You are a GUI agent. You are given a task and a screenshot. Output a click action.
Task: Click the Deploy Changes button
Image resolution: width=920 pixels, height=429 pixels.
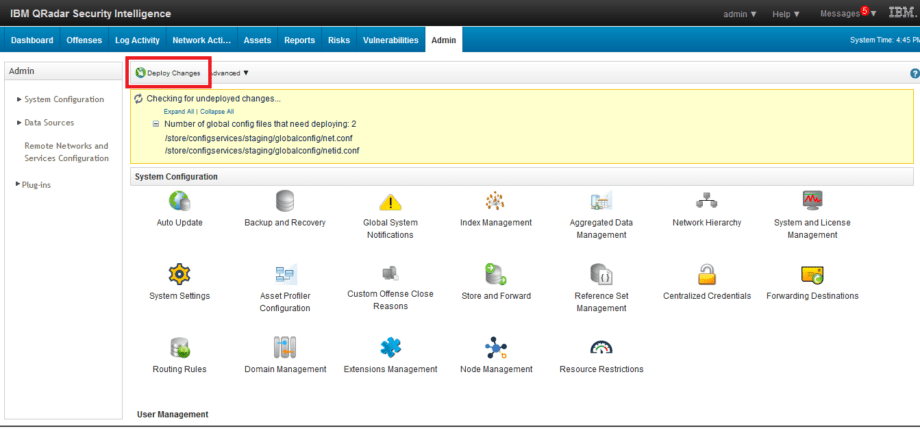[x=168, y=73]
